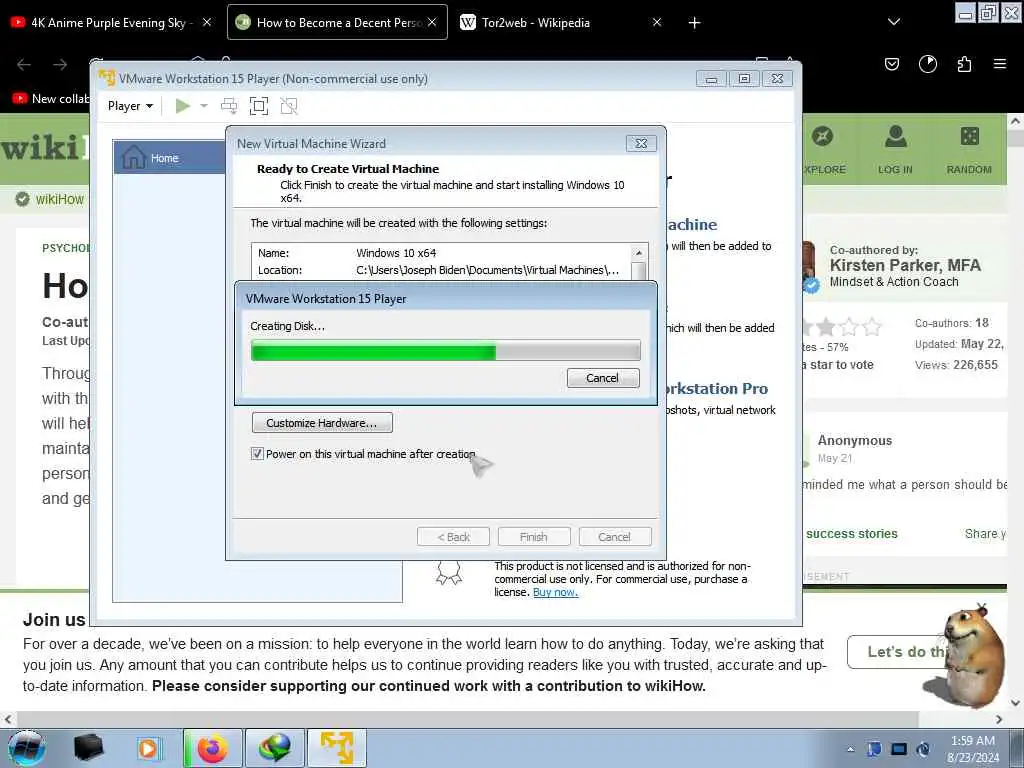1024x768 pixels.
Task: Click the browser back arrow
Action: 24,64
